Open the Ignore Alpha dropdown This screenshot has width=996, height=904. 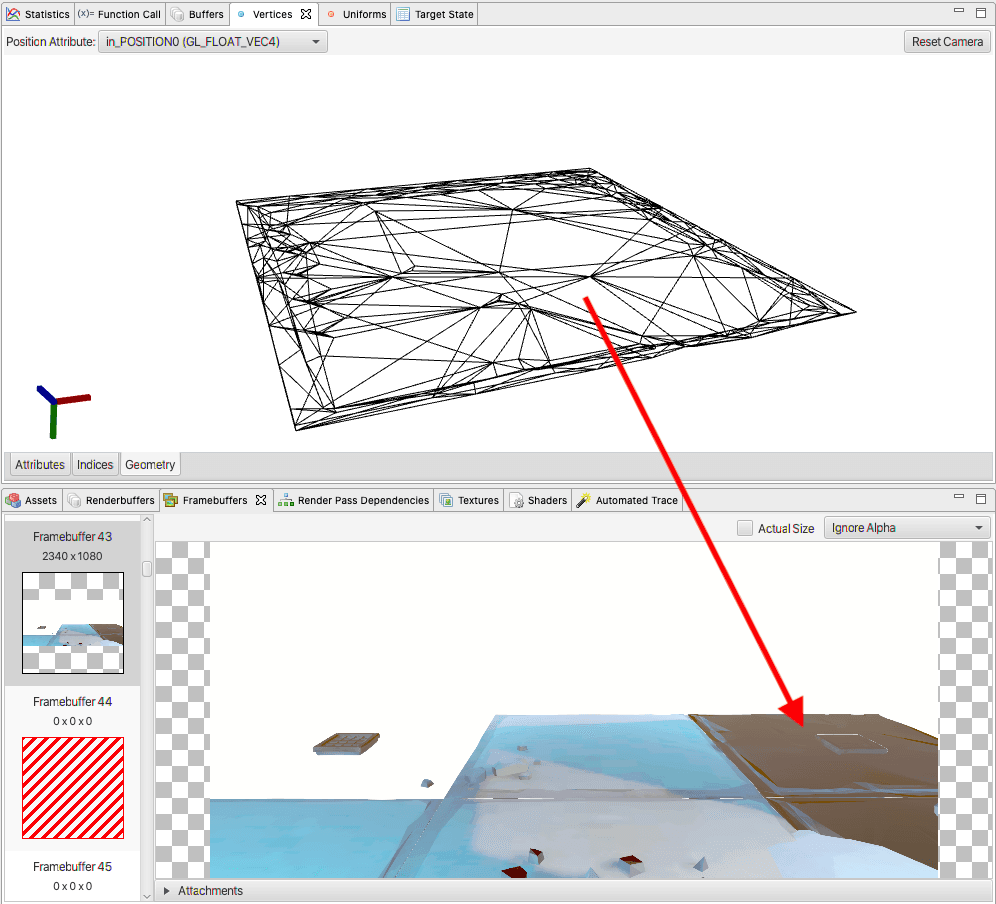click(906, 528)
